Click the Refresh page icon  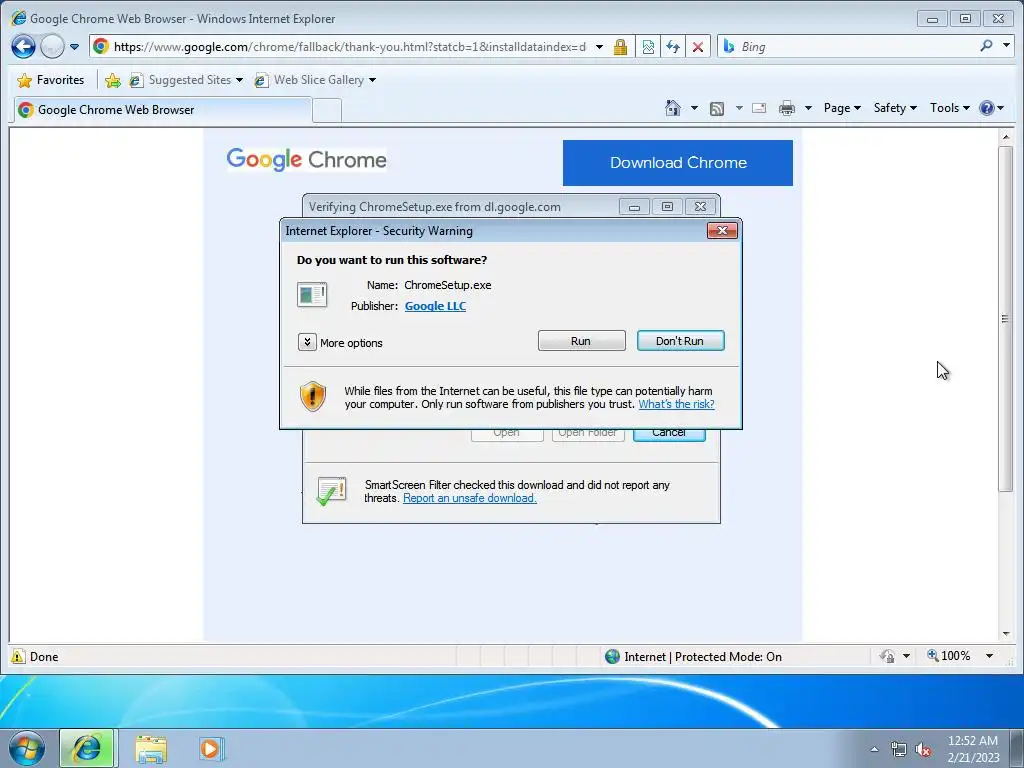(673, 46)
